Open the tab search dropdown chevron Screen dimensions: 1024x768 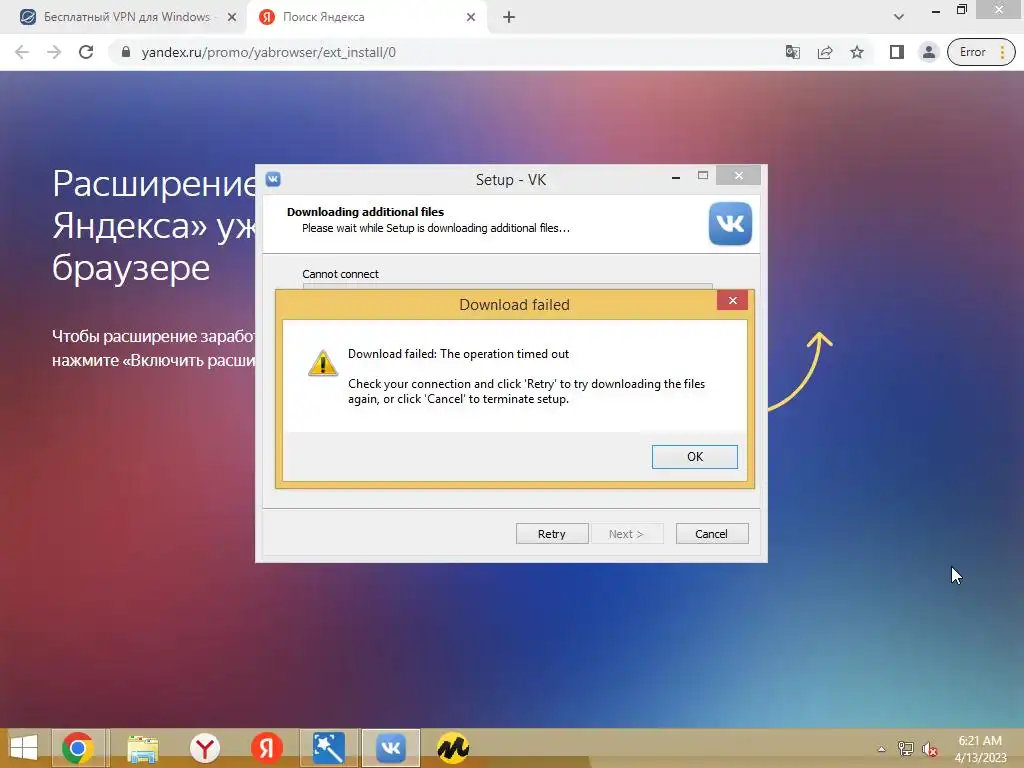tap(899, 17)
